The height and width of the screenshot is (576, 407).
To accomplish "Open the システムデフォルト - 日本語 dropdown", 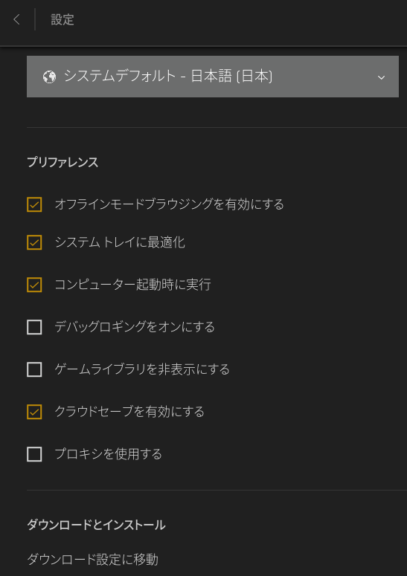I will (x=213, y=76).
